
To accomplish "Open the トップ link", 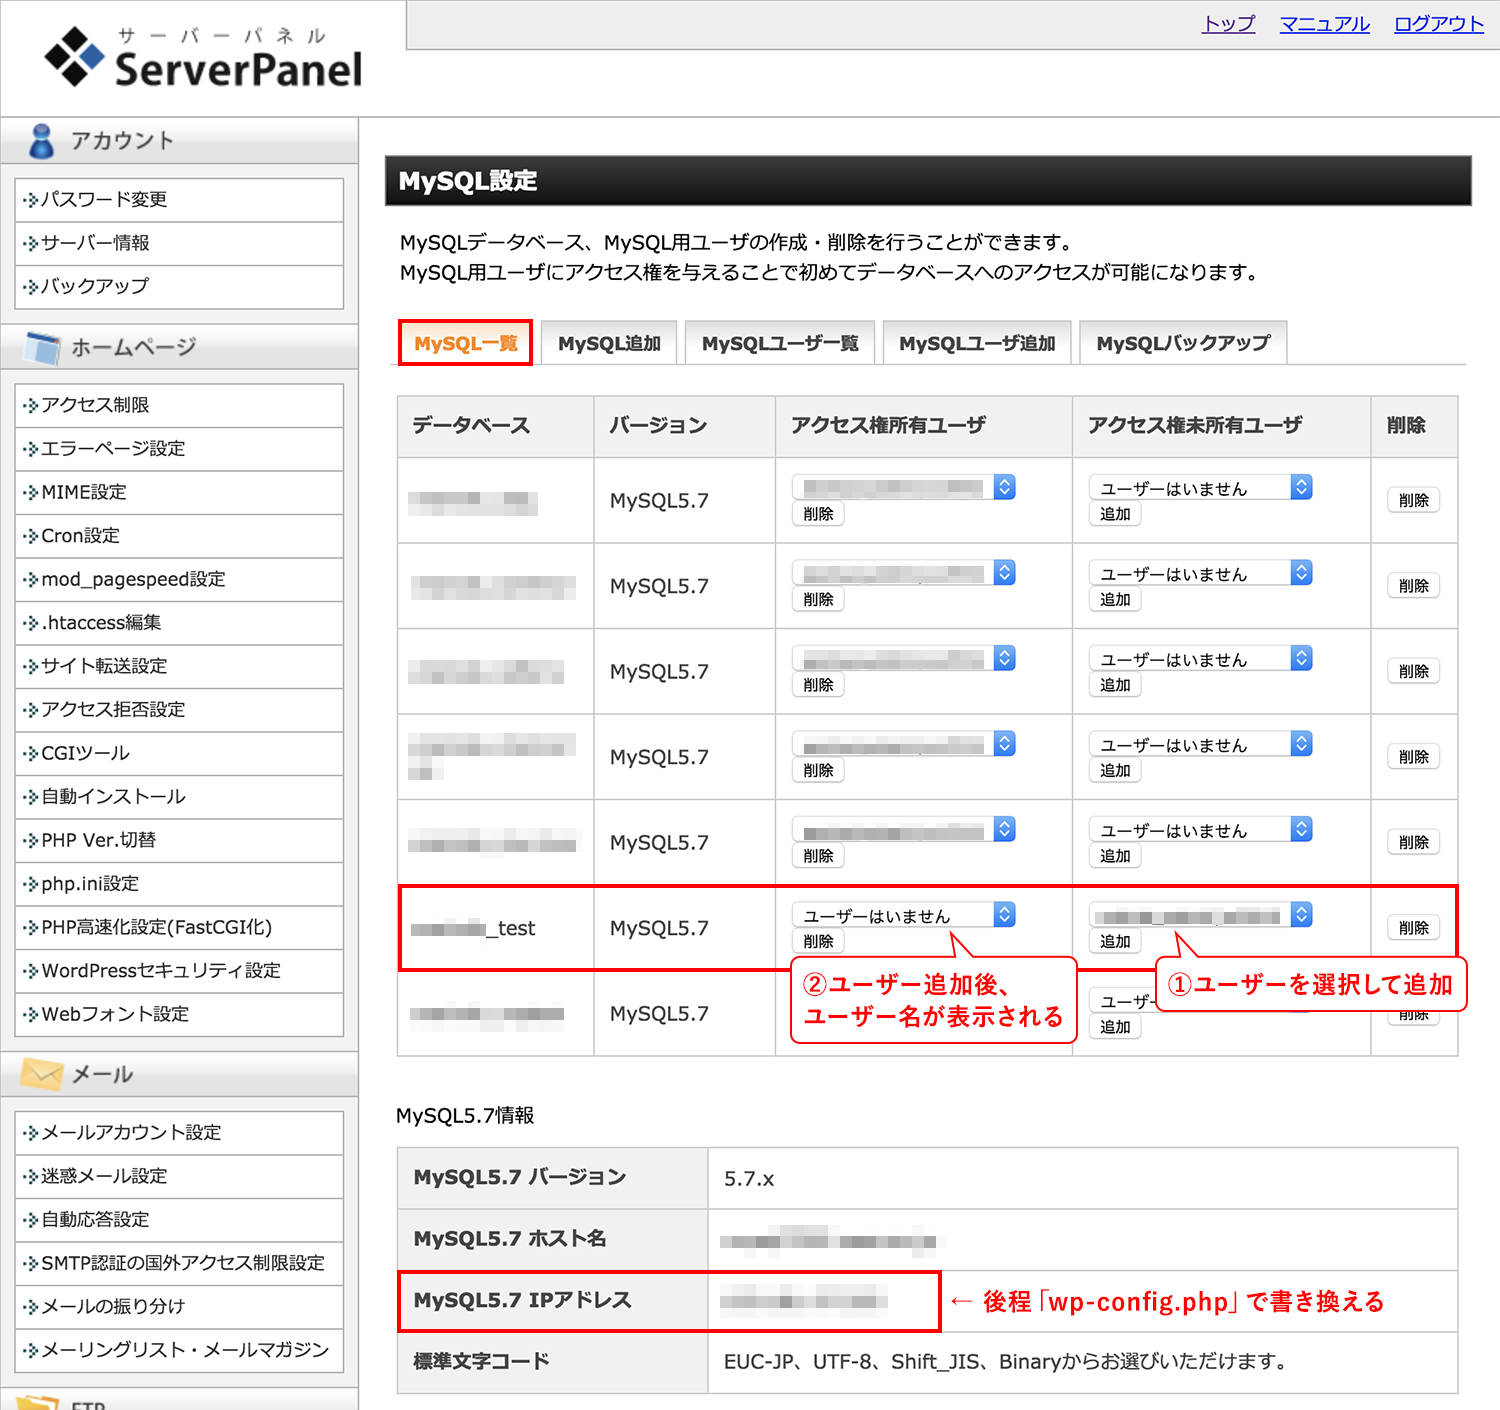I will coord(1228,24).
